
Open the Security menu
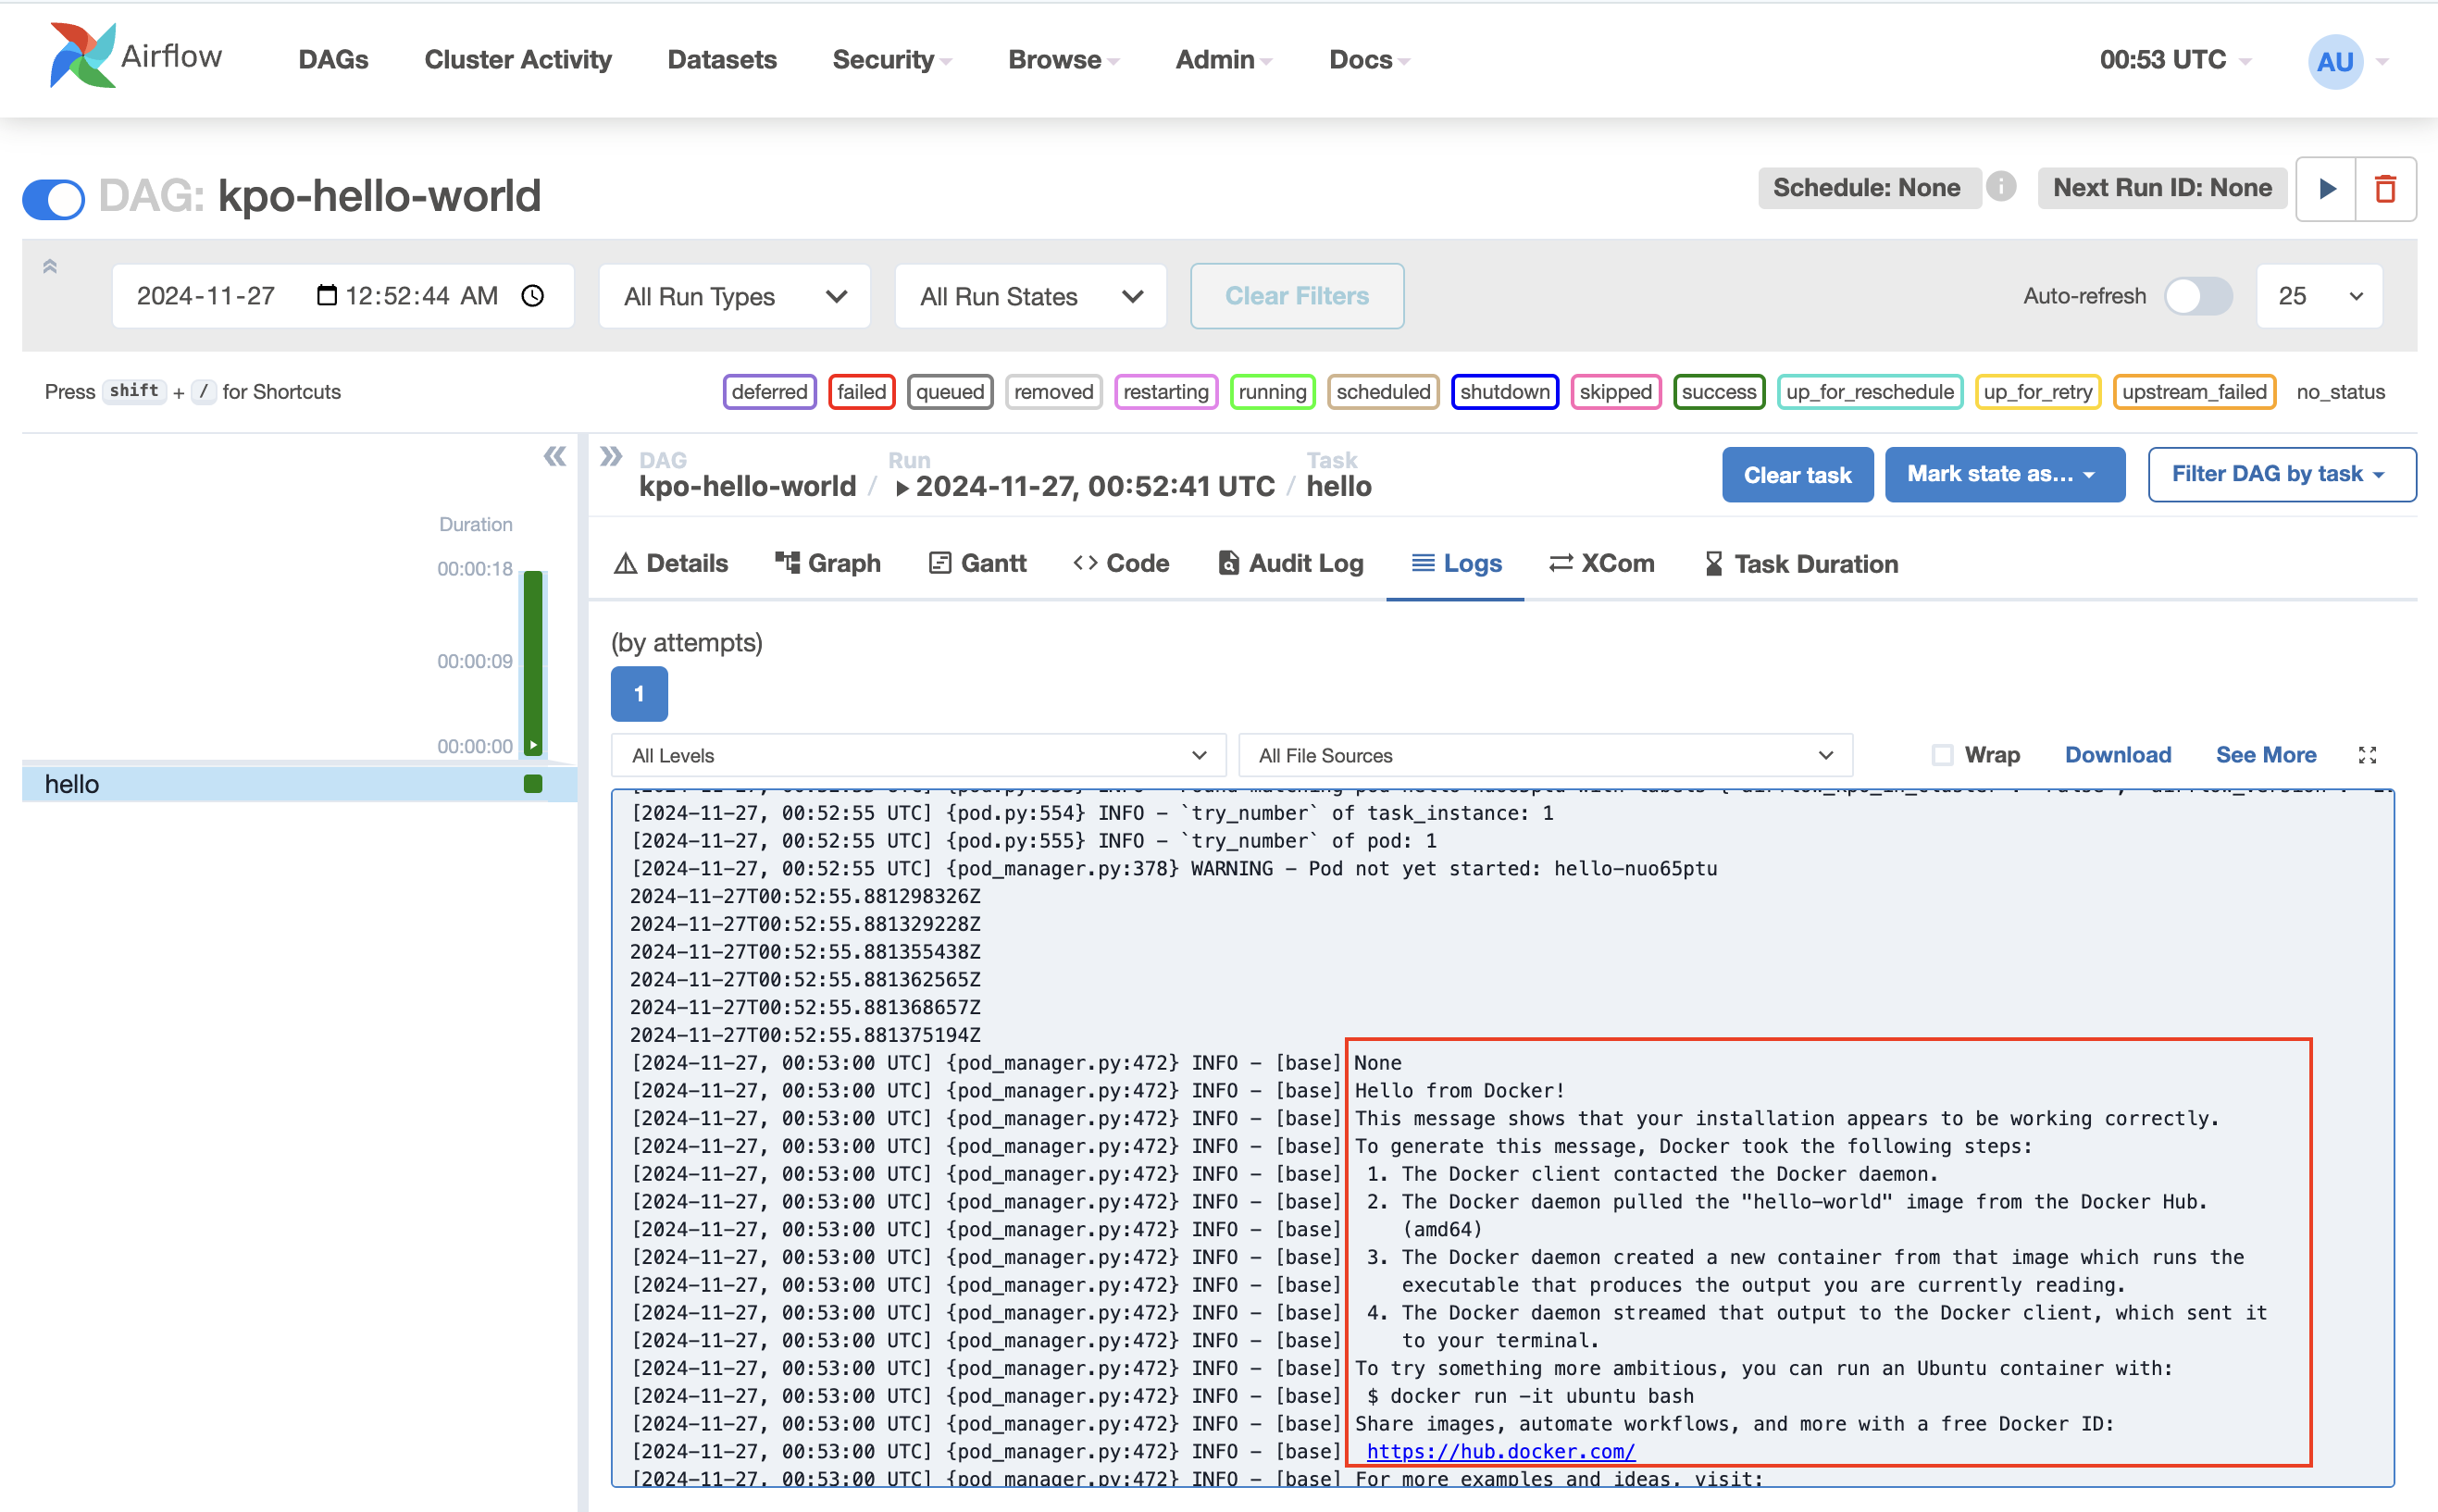891,60
